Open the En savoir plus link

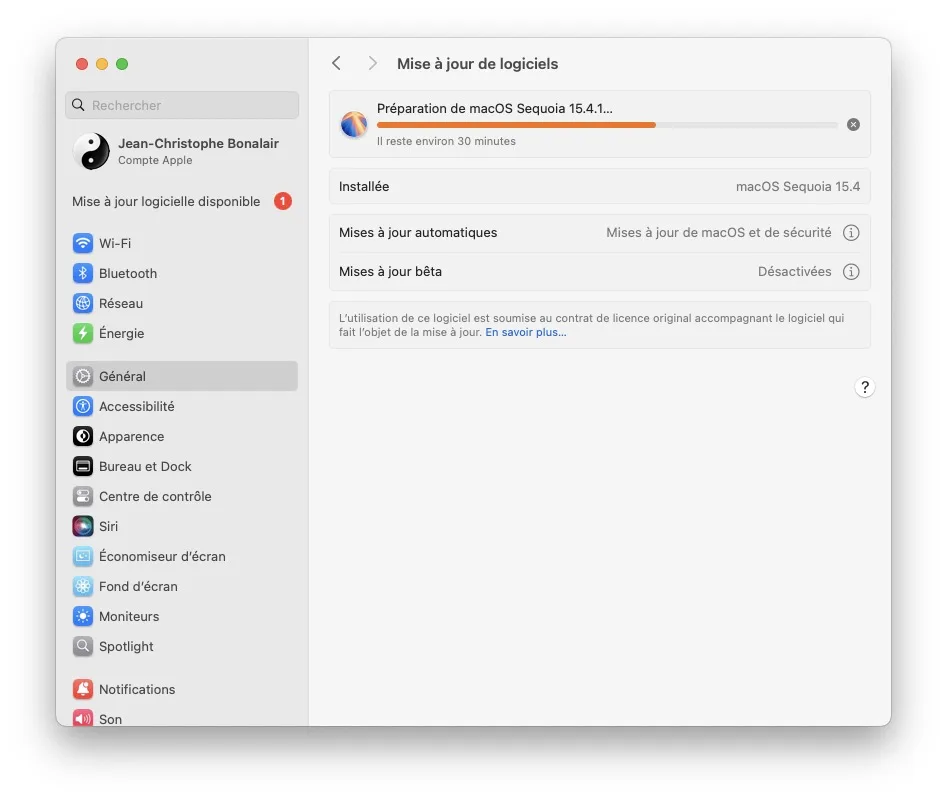pyautogui.click(x=525, y=332)
